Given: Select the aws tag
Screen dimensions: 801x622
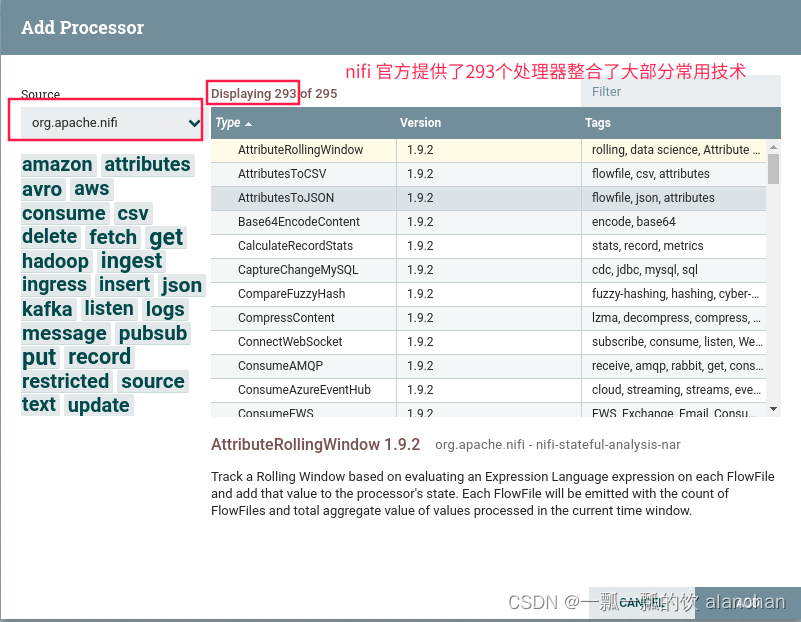Looking at the screenshot, I should pyautogui.click(x=92, y=189).
